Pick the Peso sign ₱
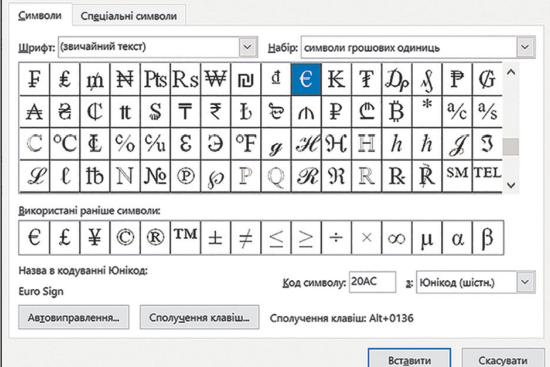 [457, 79]
